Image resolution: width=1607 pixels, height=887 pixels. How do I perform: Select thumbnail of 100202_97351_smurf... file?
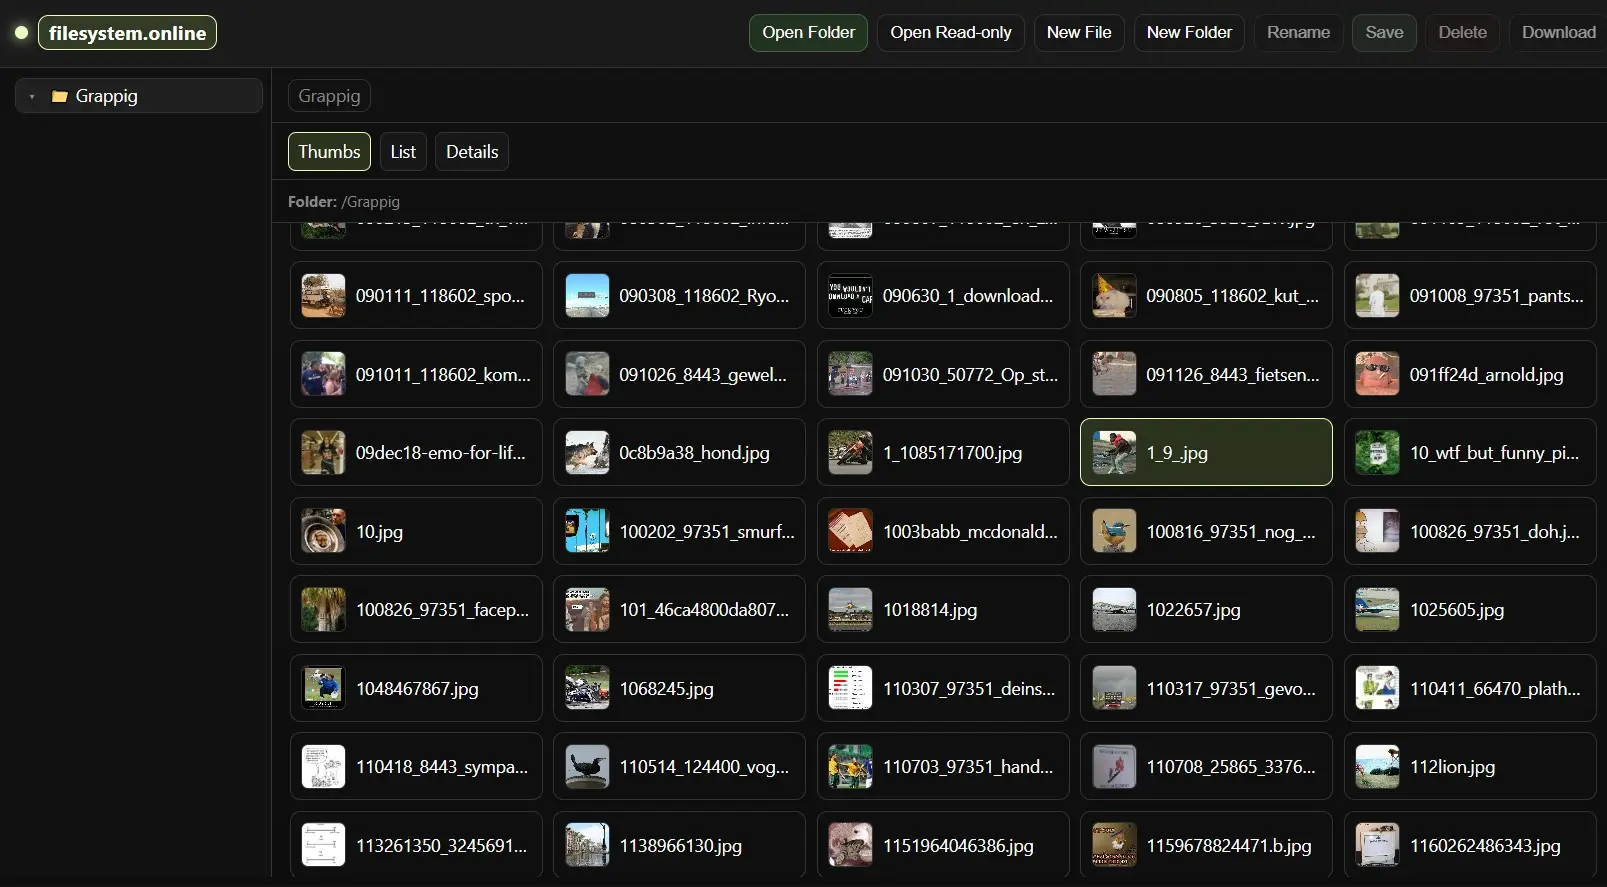[x=587, y=531]
